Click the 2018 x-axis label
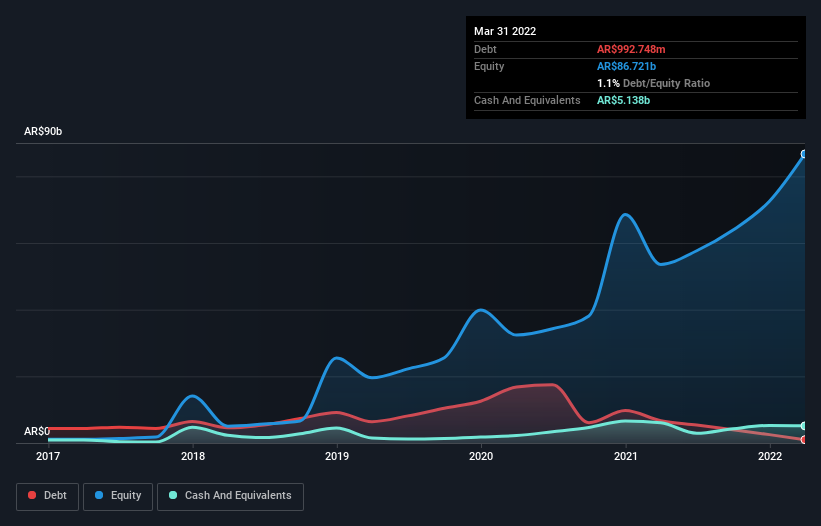This screenshot has width=821, height=526. pos(193,456)
